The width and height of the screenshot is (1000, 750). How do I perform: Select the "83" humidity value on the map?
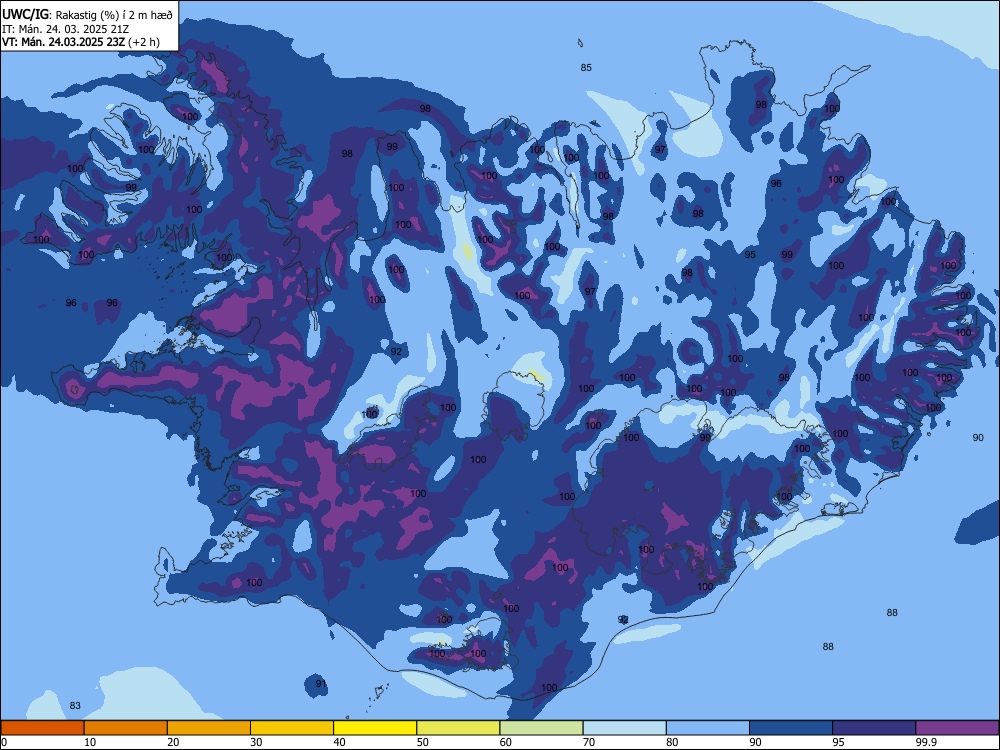75,705
